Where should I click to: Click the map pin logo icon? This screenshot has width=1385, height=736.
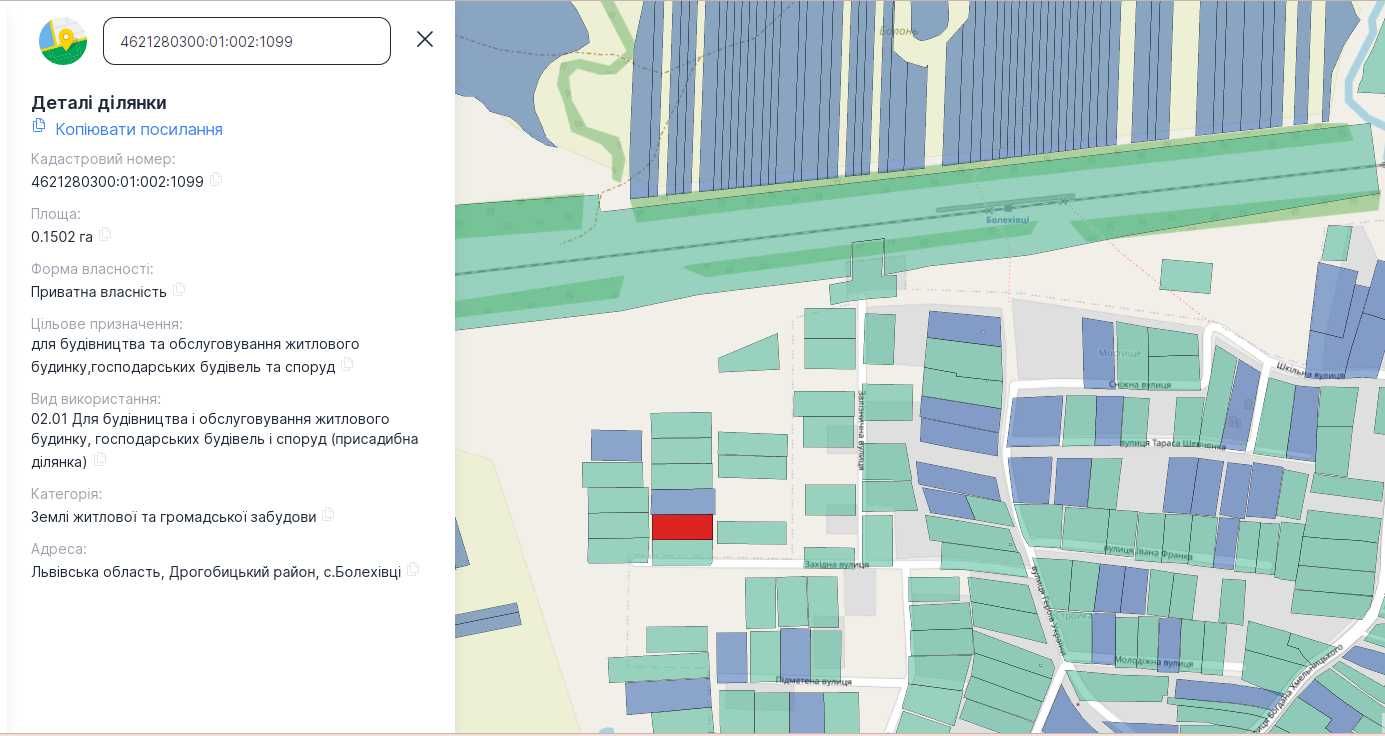click(x=63, y=41)
